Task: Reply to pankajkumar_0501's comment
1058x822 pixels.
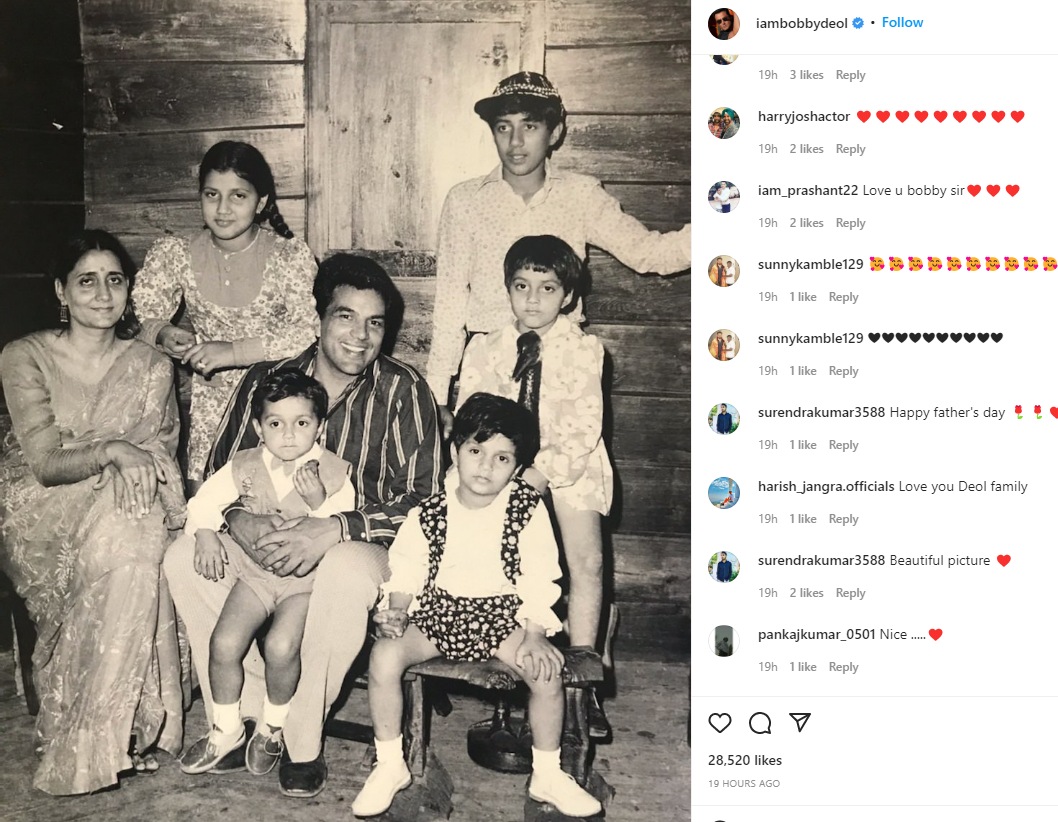Action: (843, 667)
